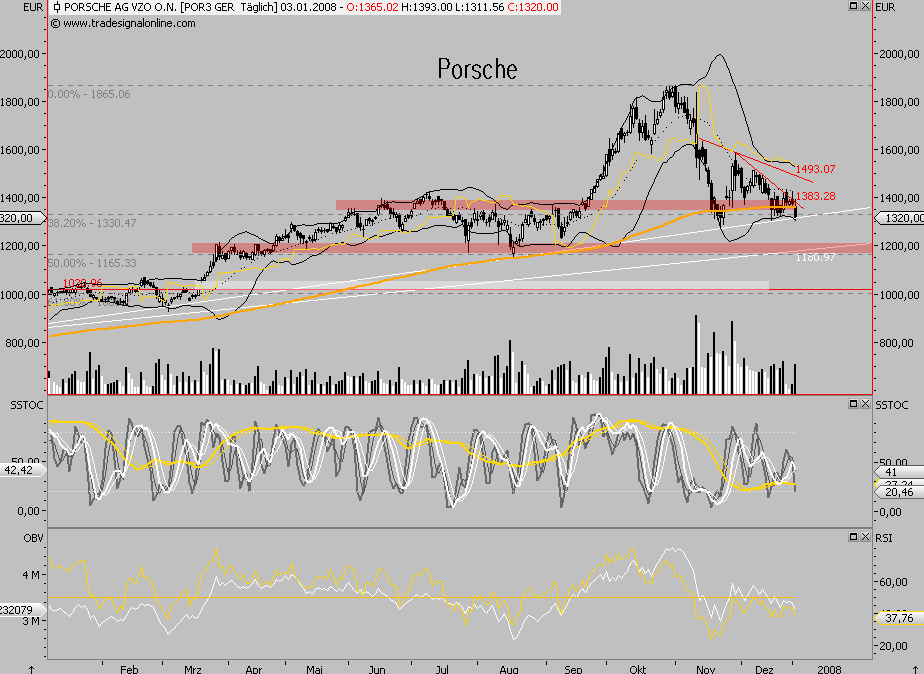Select Fibonacci label '0.00% - 1865.06'
The height and width of the screenshot is (674, 924).
click(x=89, y=94)
